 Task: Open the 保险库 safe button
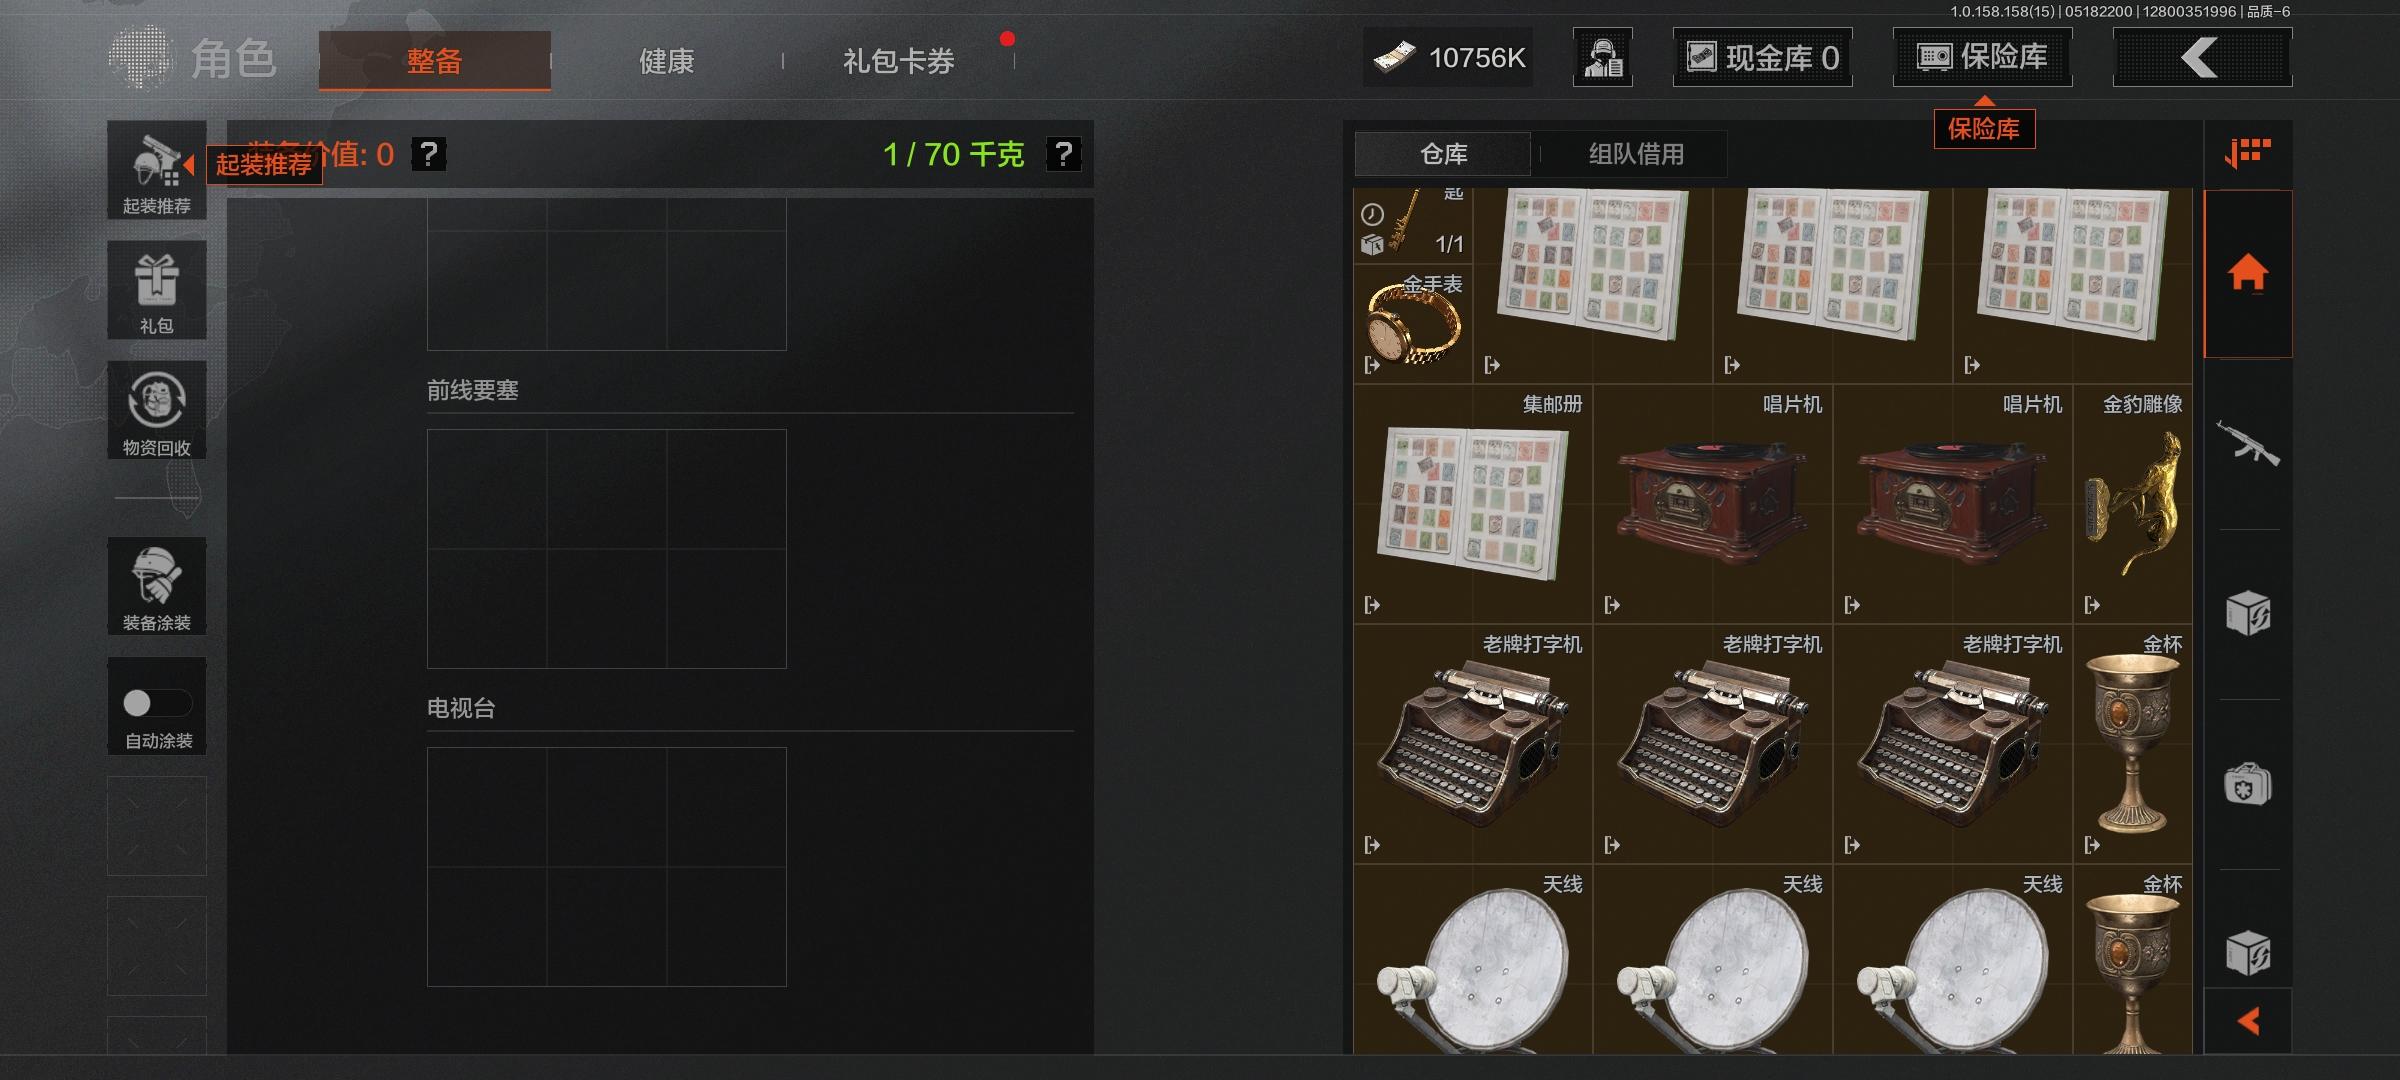pos(1982,57)
